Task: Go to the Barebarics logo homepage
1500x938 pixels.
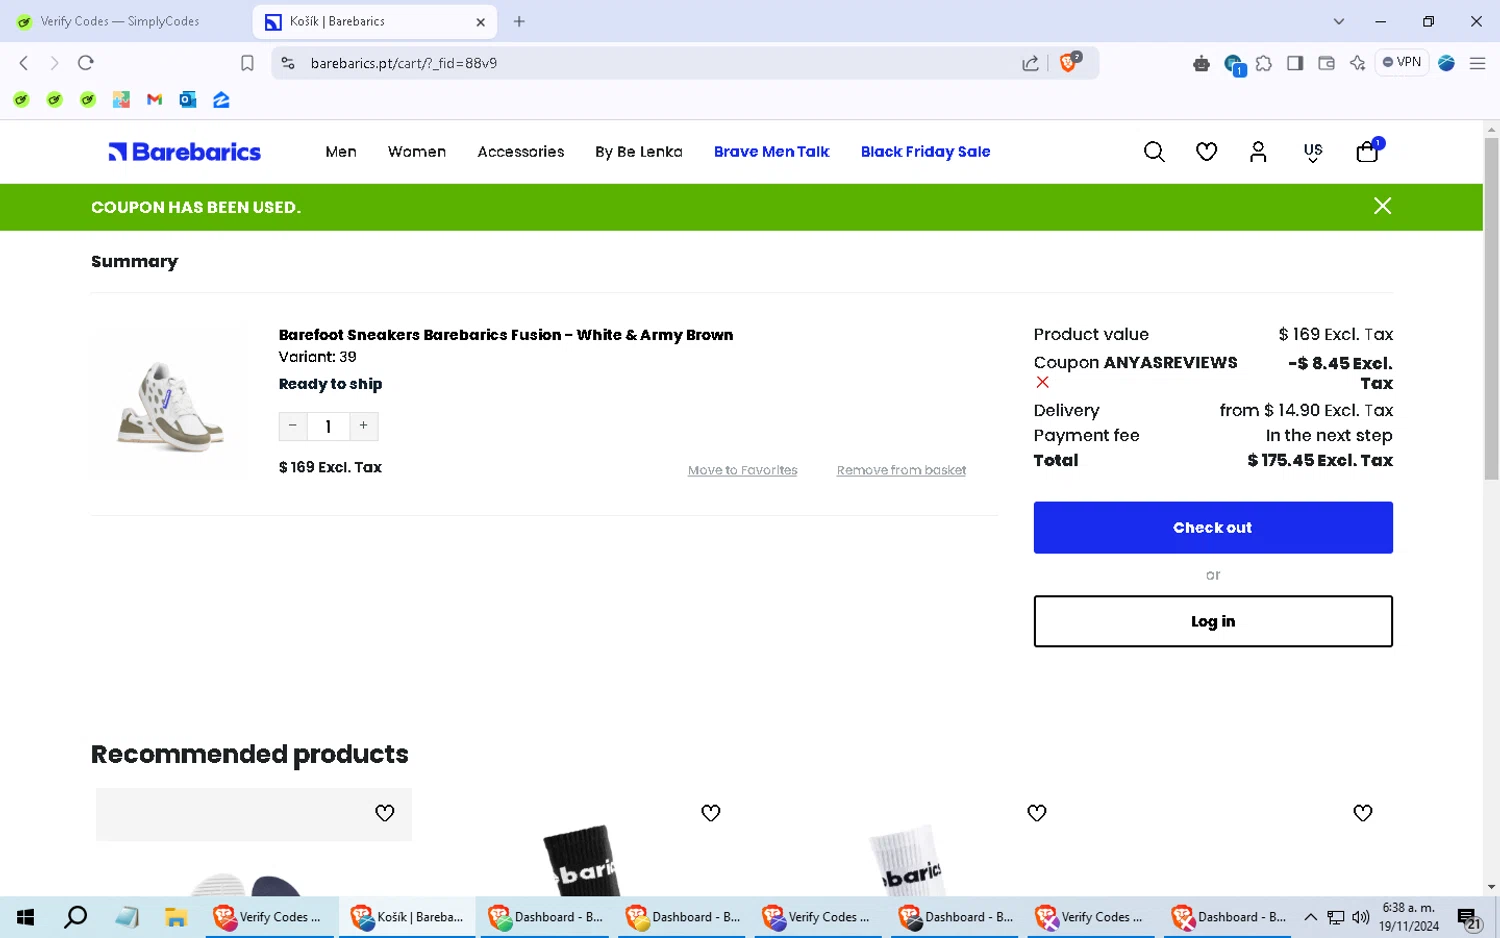Action: pos(185,152)
